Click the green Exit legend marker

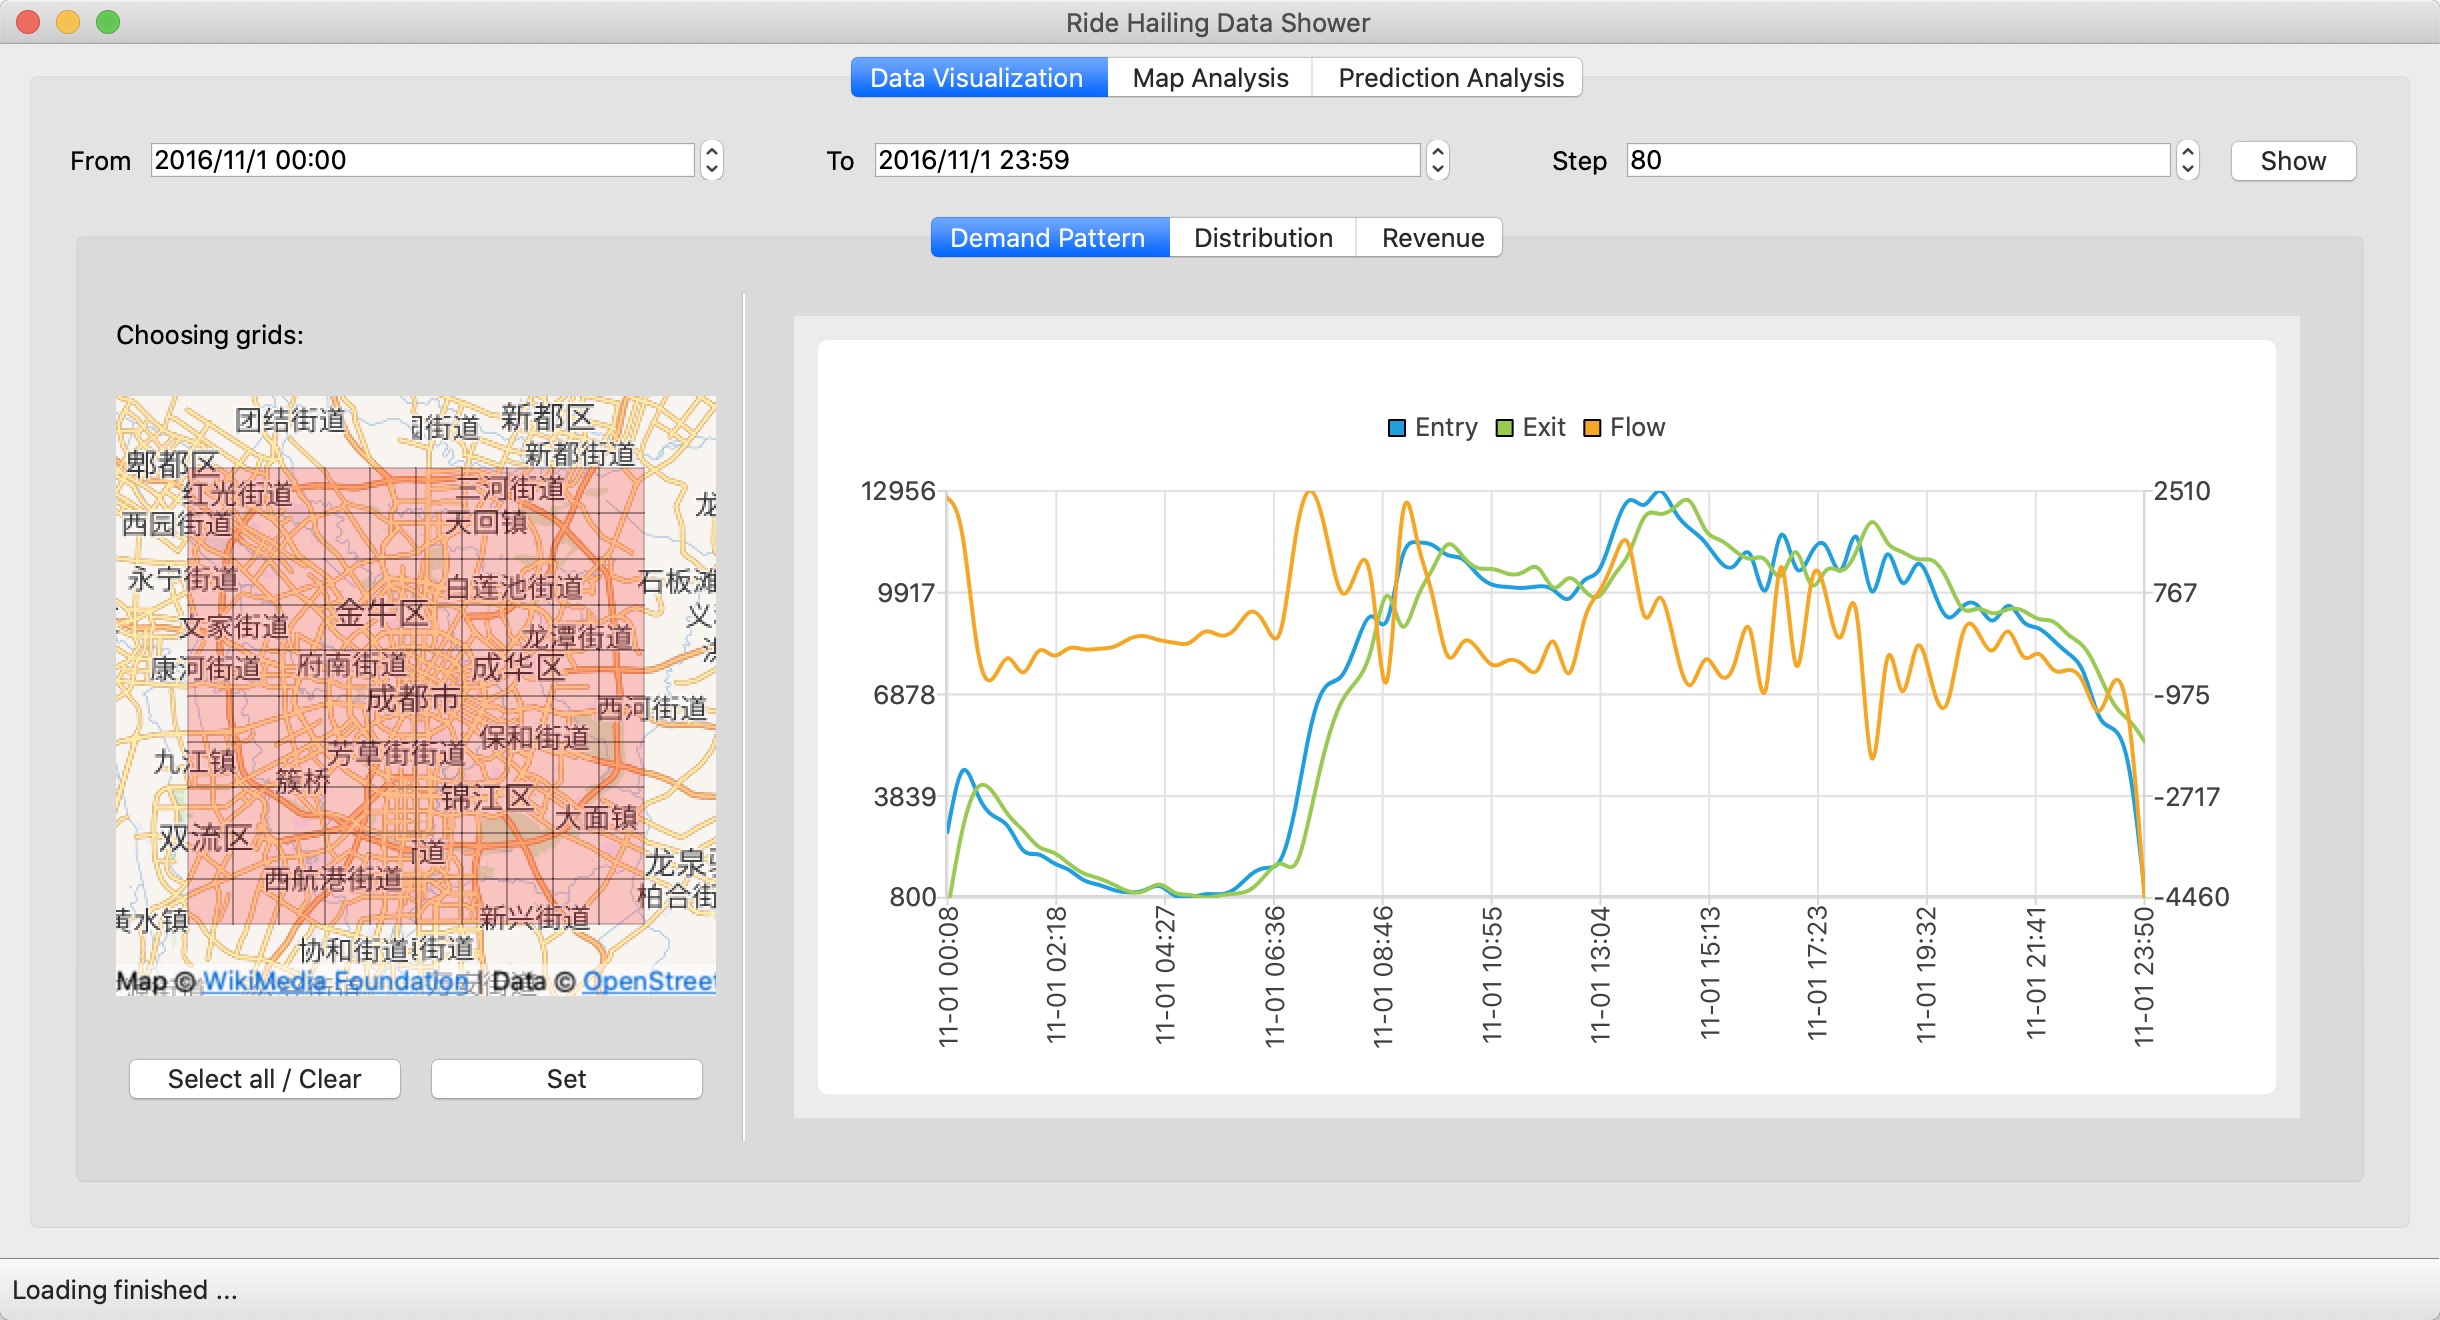tap(1504, 428)
